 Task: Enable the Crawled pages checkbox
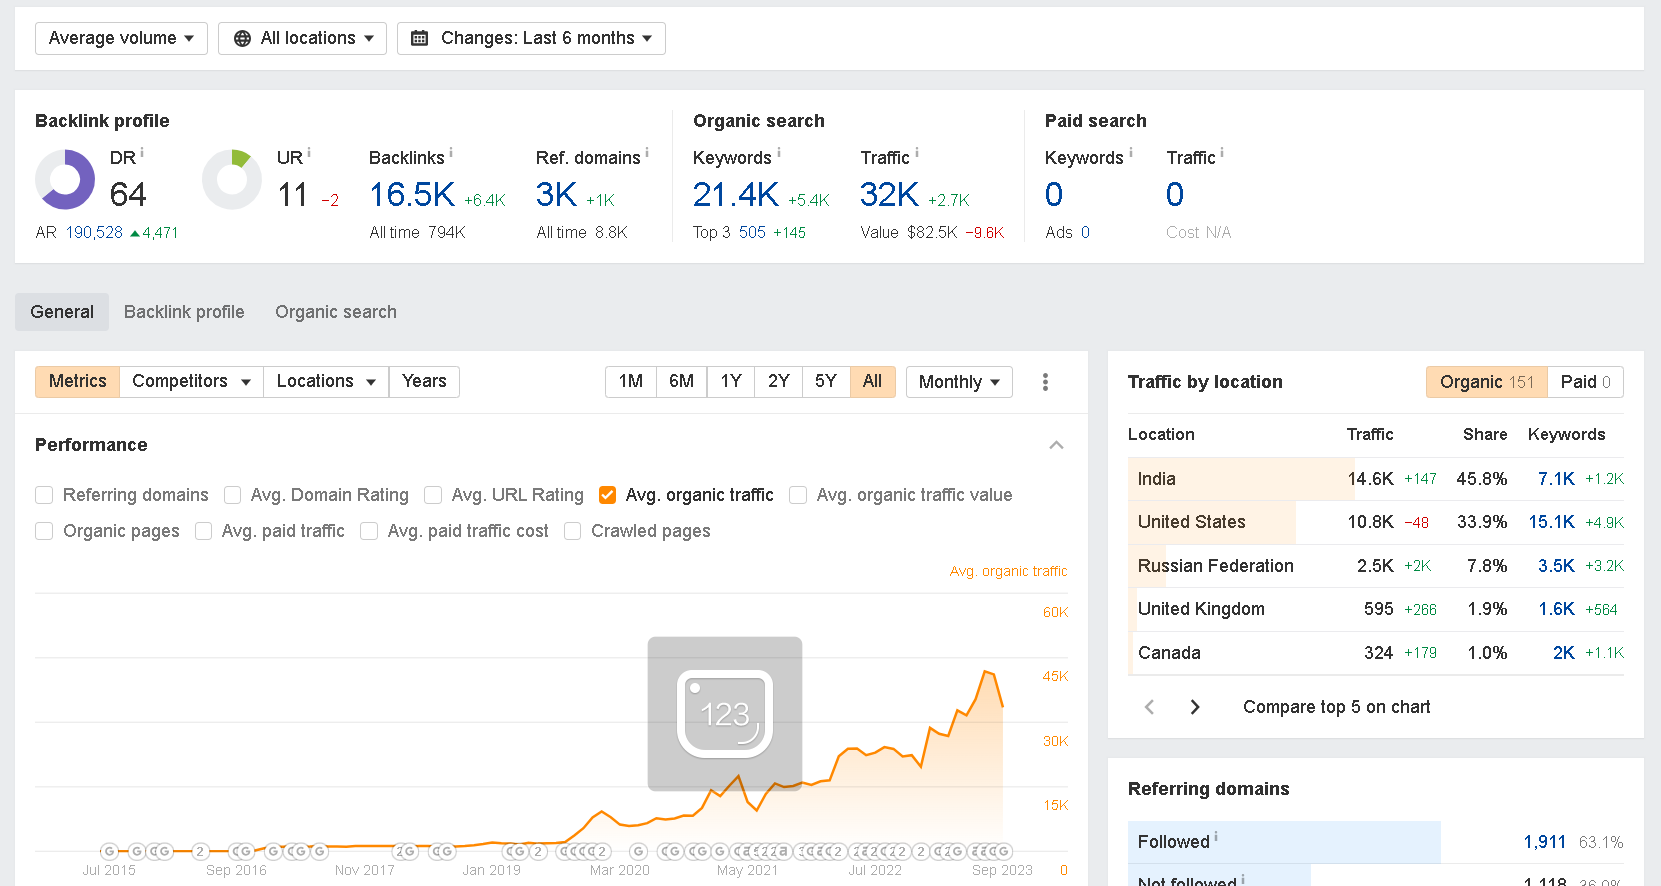click(x=573, y=531)
